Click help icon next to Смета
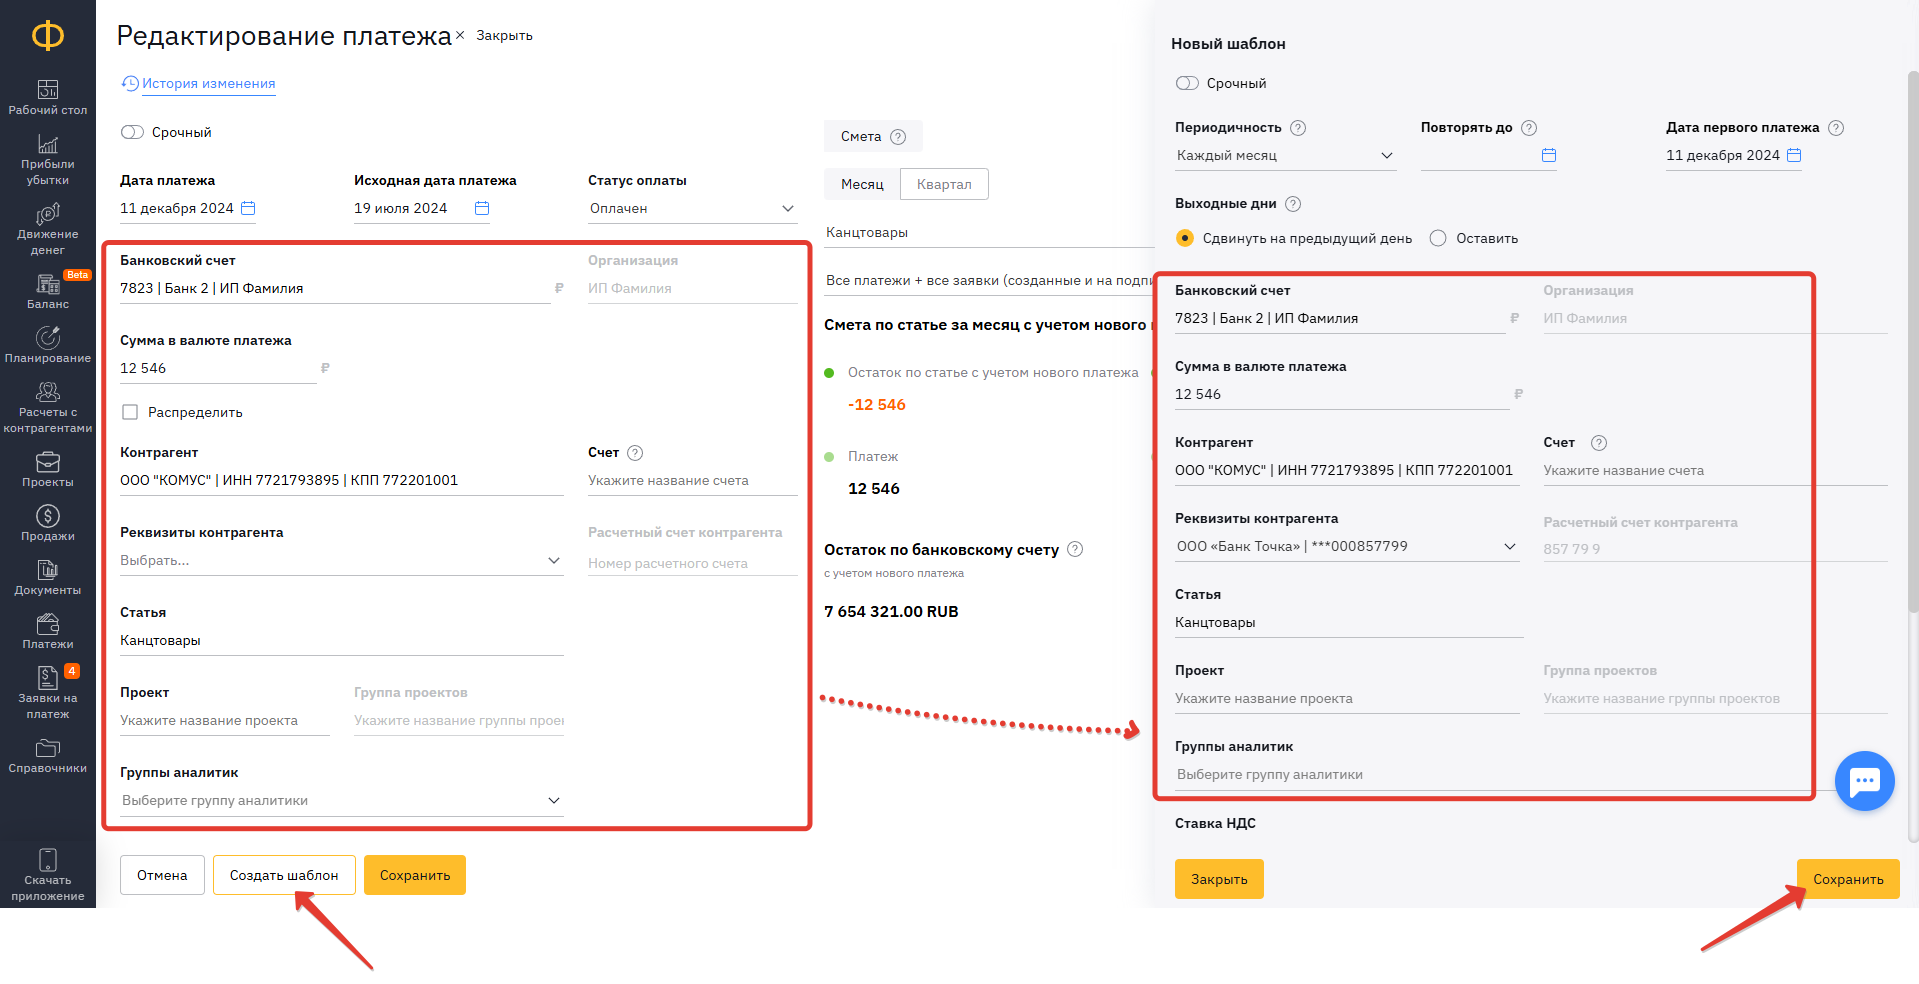Viewport: 1919px width, 984px height. (x=898, y=137)
